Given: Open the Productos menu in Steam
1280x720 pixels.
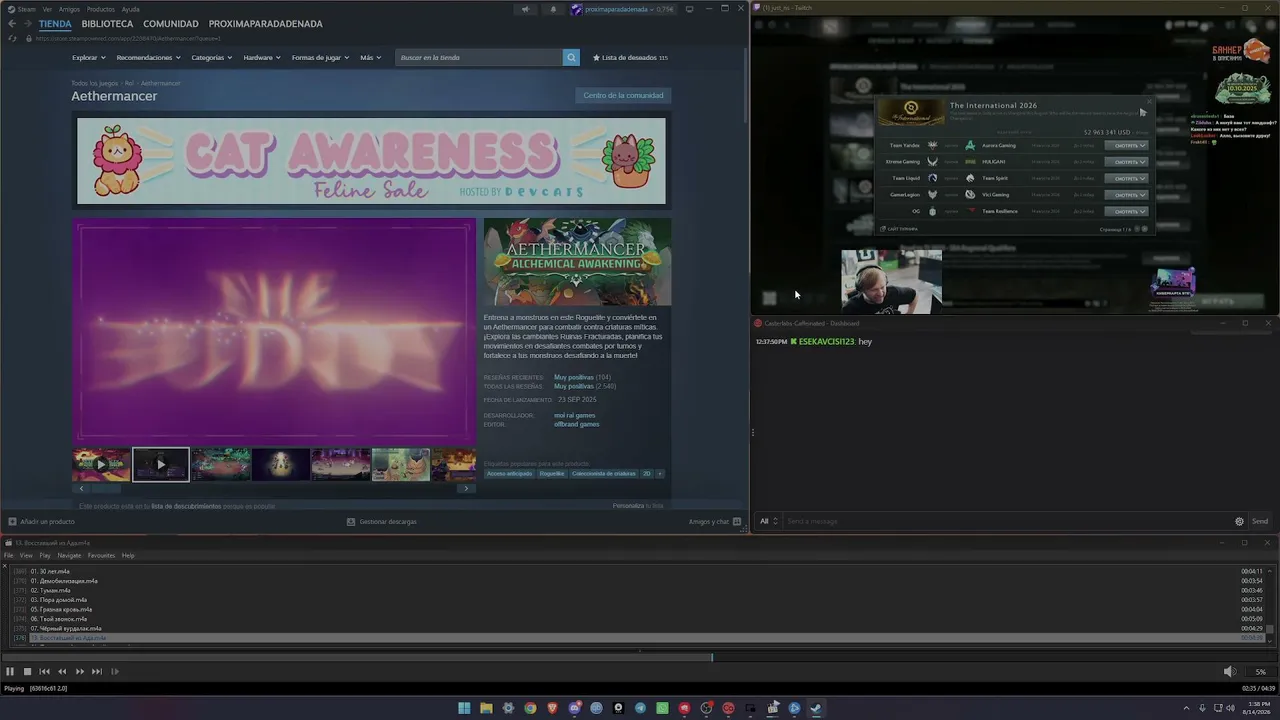Looking at the screenshot, I should (101, 9).
